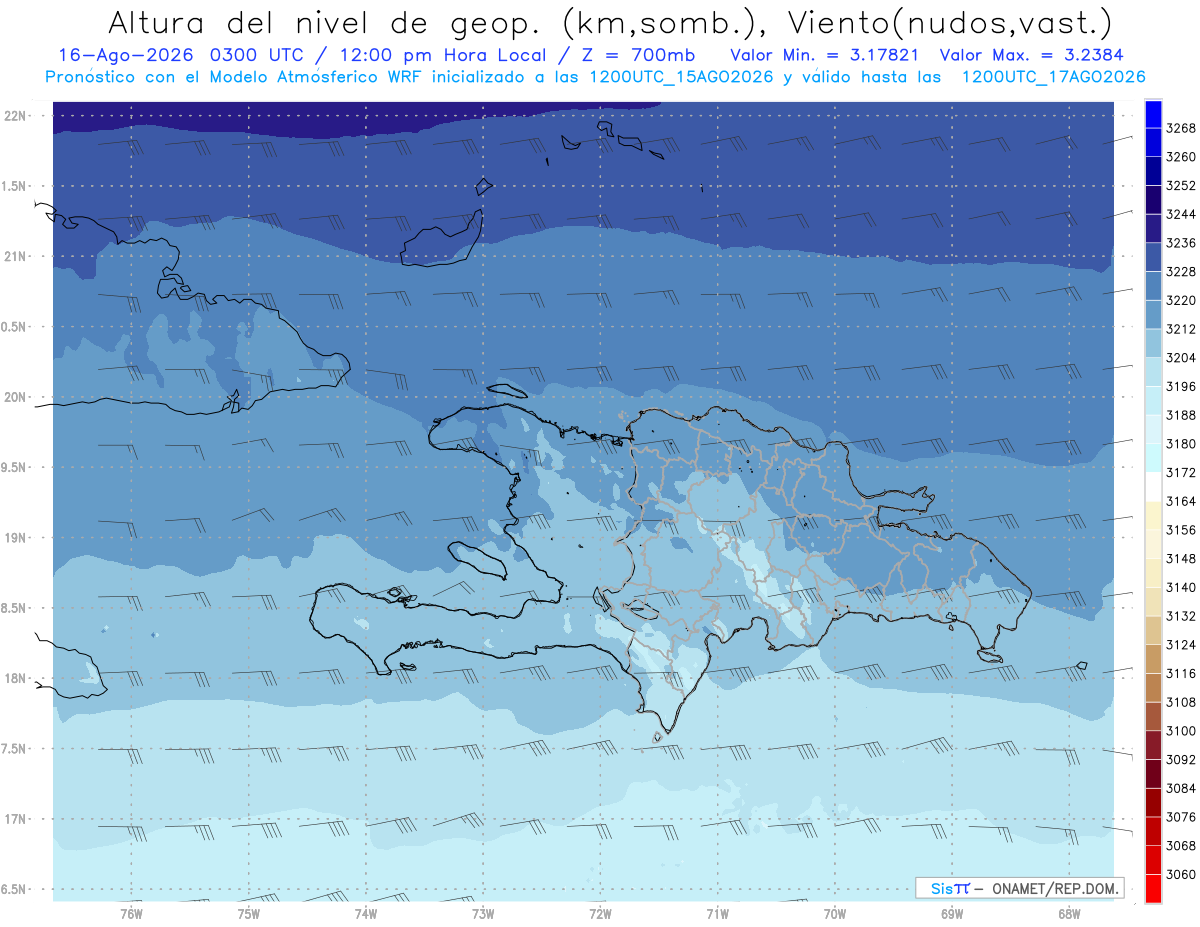Click legend value 3164

click(1181, 501)
